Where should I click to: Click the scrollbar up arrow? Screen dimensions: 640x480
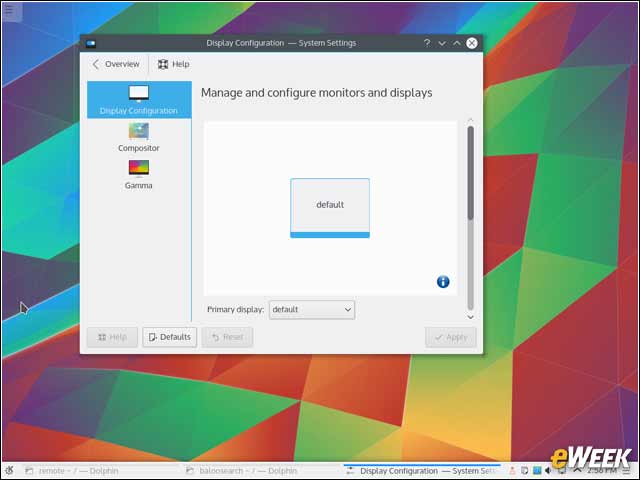(x=470, y=120)
